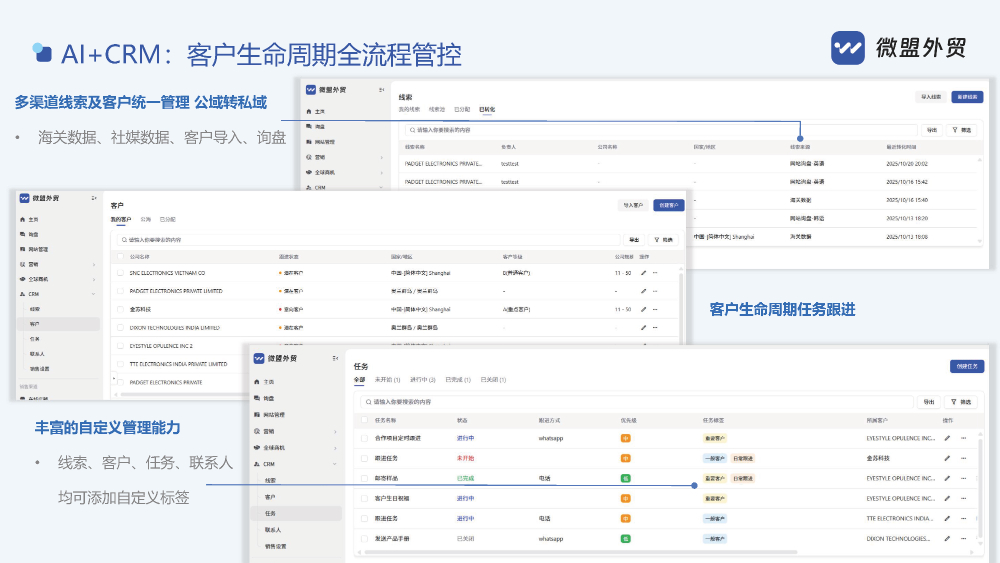Click pencil icon on 发送产品手册 task row
This screenshot has width=1000, height=563.
[947, 539]
